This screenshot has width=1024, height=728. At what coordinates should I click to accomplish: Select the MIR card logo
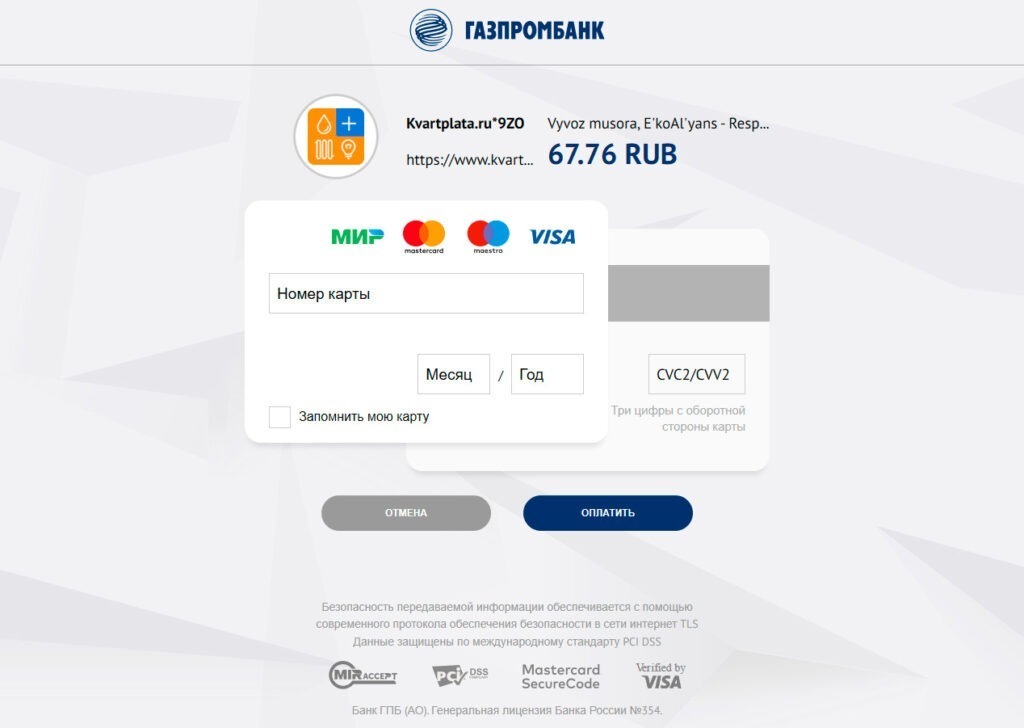[357, 236]
